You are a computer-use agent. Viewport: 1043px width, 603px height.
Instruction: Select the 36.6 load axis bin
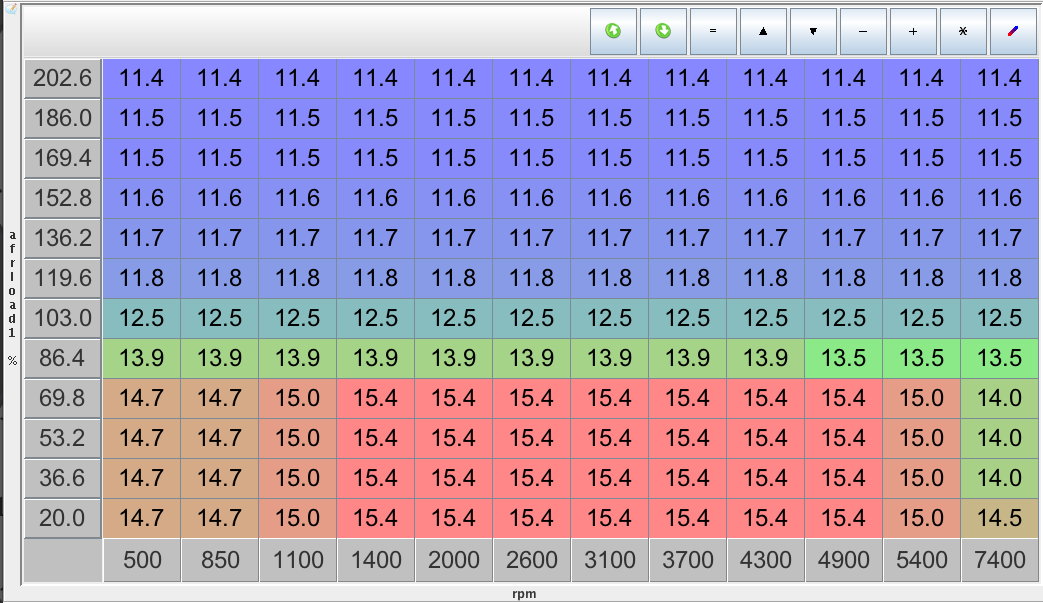point(63,478)
